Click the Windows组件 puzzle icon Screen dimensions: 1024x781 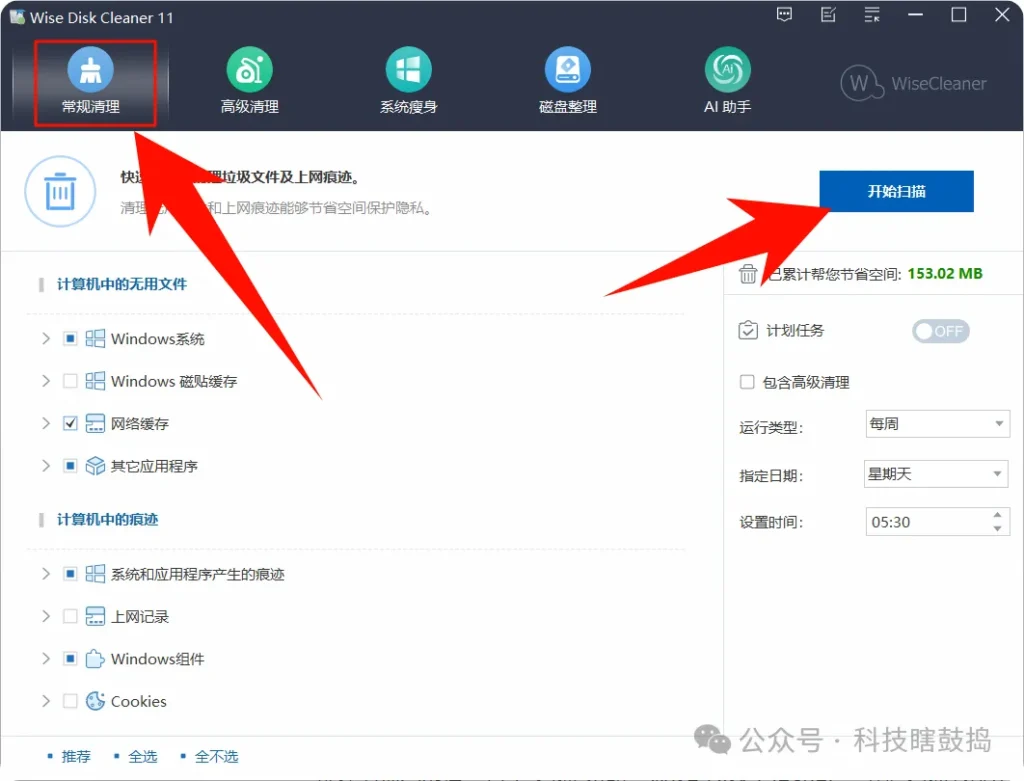click(x=95, y=658)
